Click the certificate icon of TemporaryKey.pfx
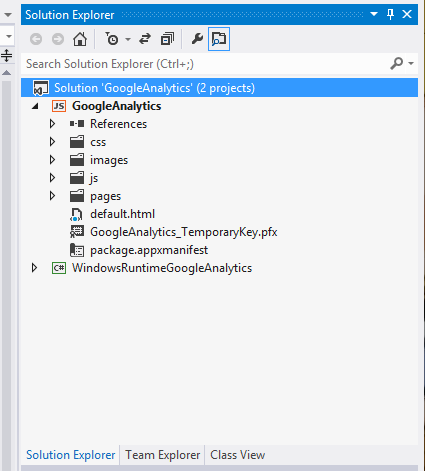Image resolution: width=425 pixels, height=471 pixels. (x=77, y=232)
